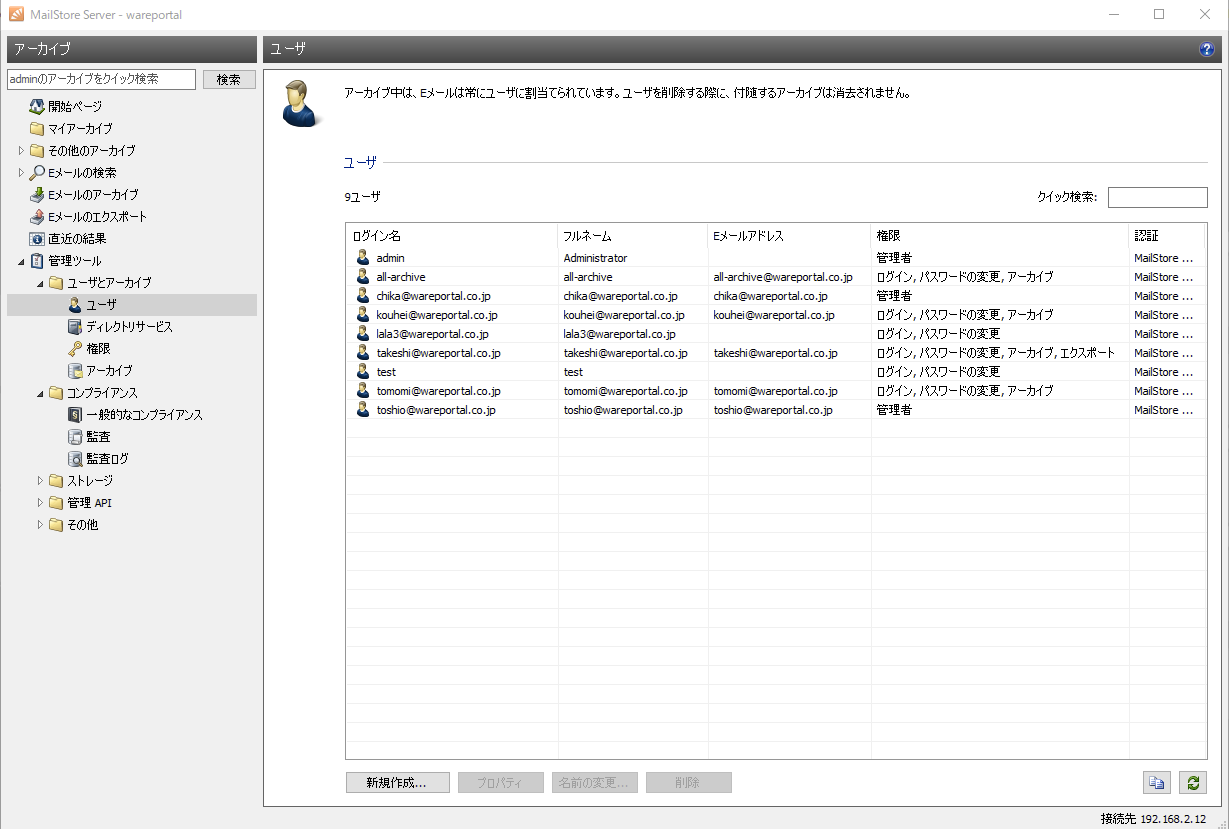
Task: Click the クイック検索 input field
Action: point(1157,197)
